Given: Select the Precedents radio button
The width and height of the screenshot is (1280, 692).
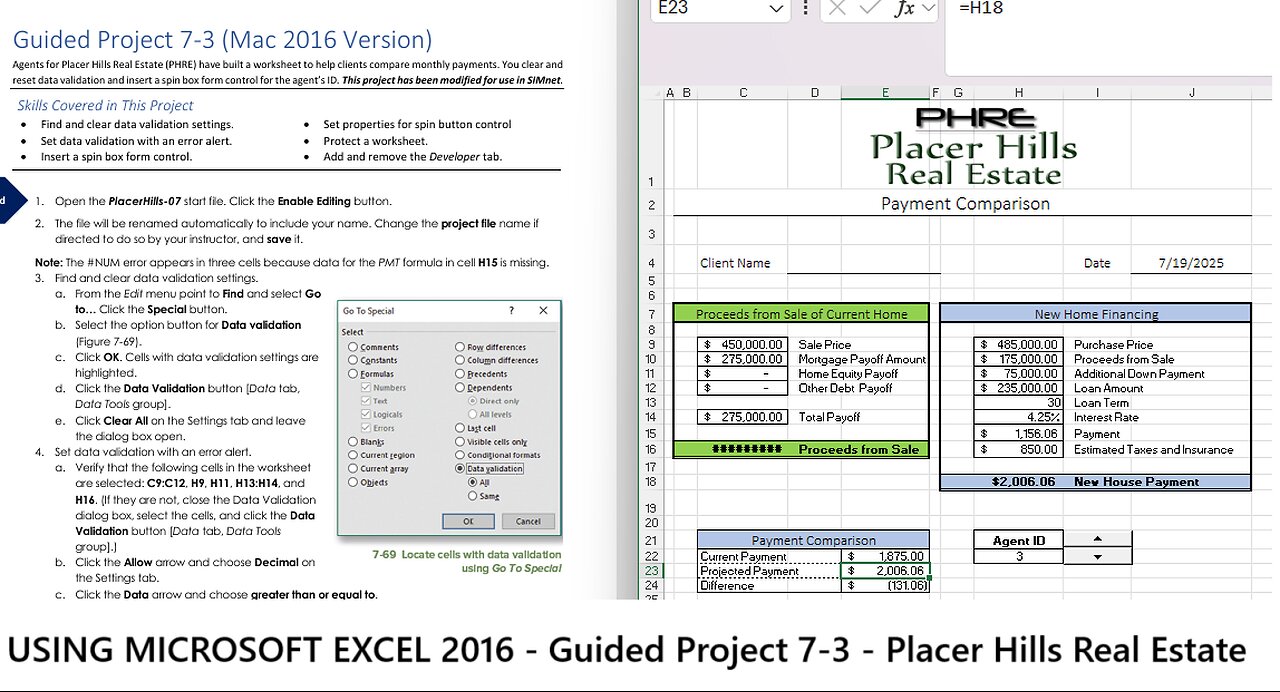Looking at the screenshot, I should (460, 374).
